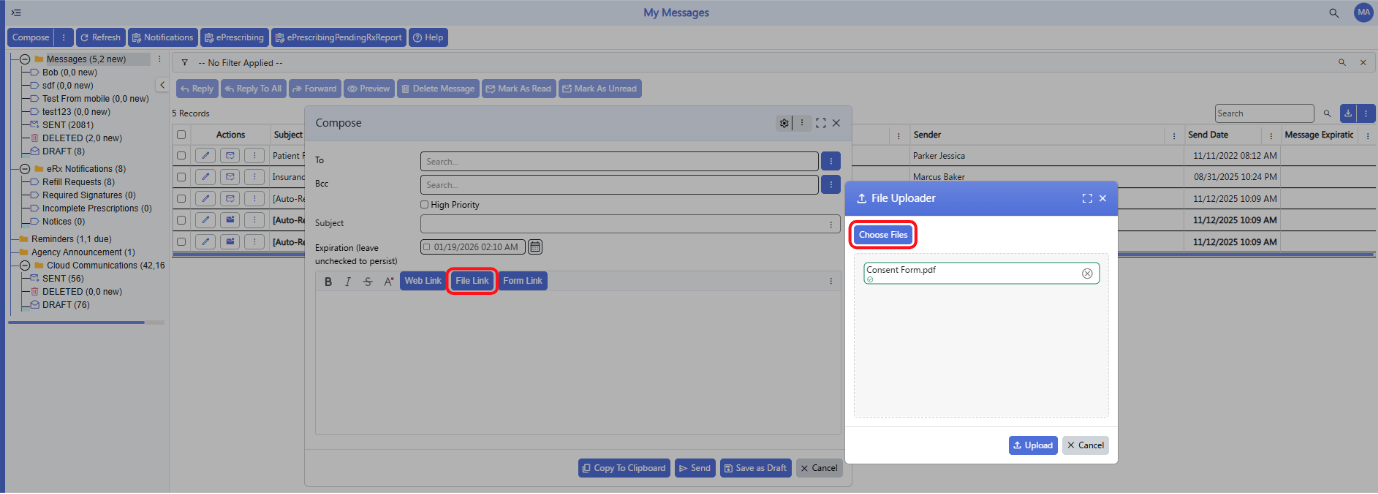This screenshot has height=494, width=1378.
Task: Send the composed message
Action: (x=694, y=467)
